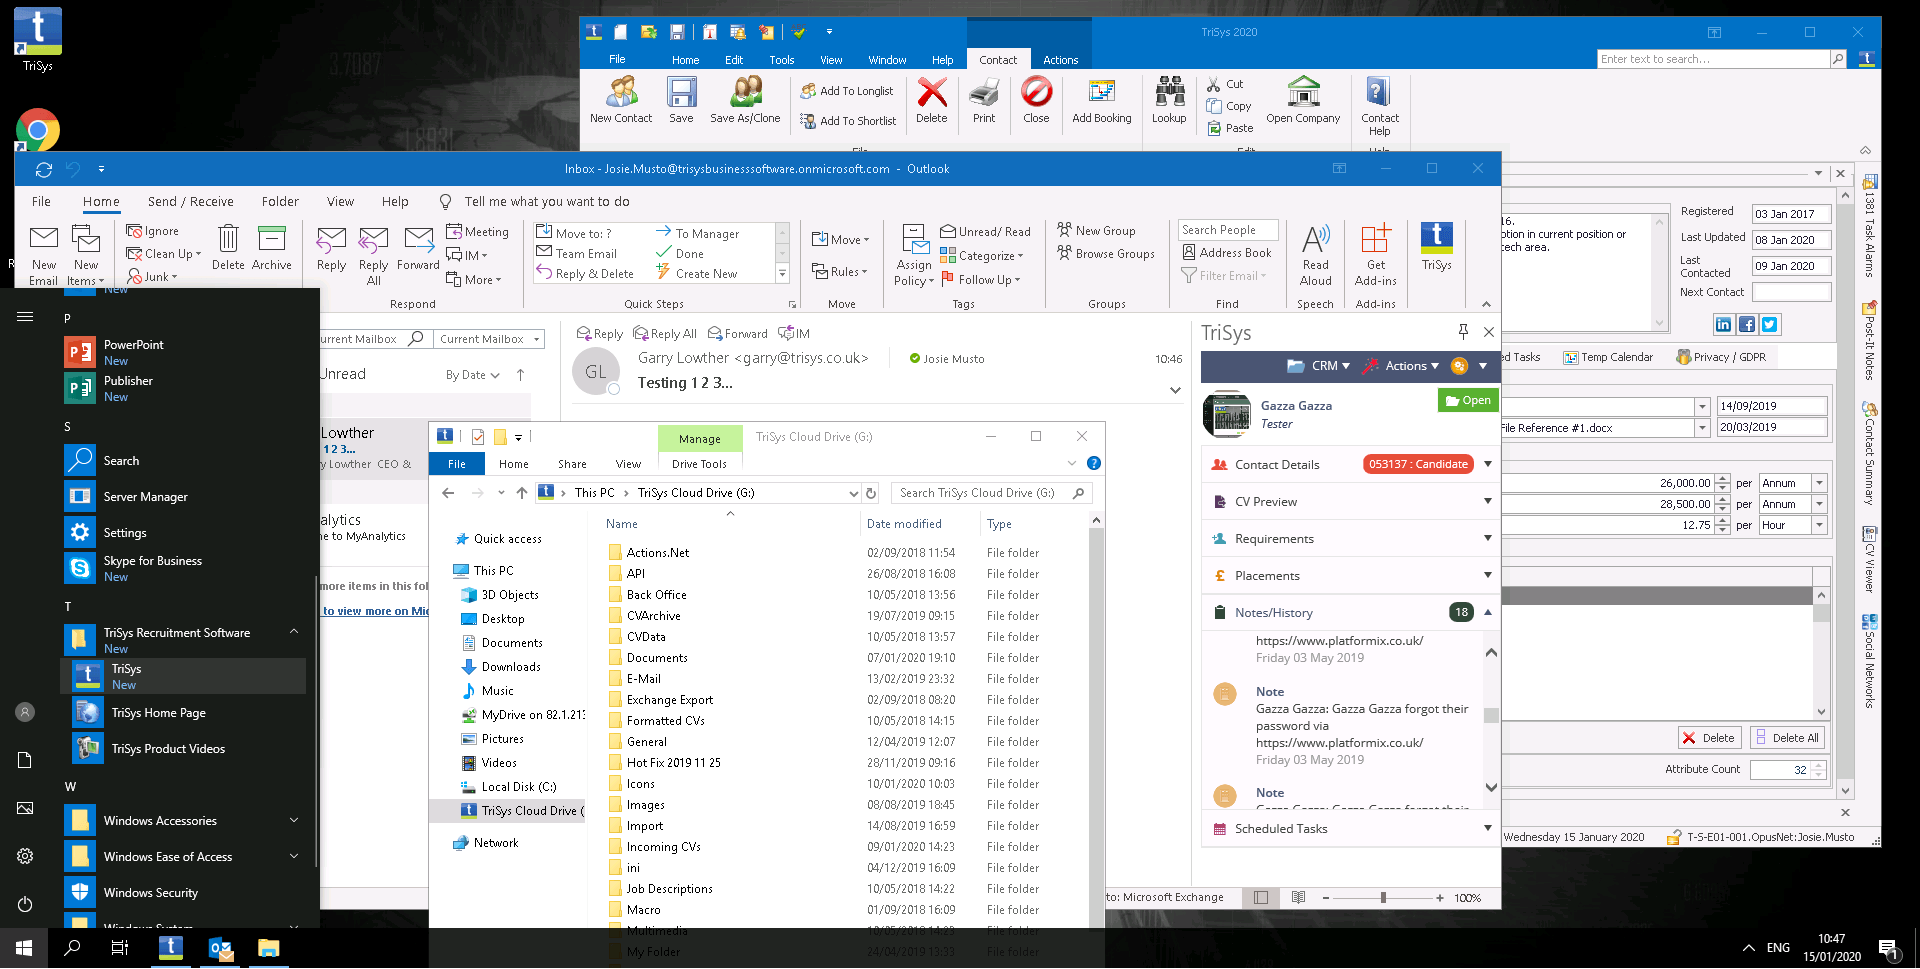1920x969 pixels.
Task: Click Facebook icon in TriSys contact form
Action: (x=1746, y=324)
